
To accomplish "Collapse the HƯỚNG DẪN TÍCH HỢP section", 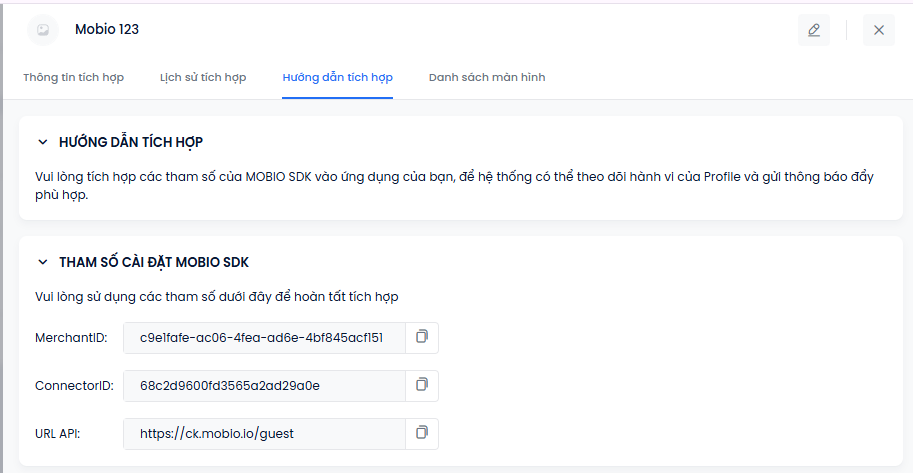I will pos(43,142).
